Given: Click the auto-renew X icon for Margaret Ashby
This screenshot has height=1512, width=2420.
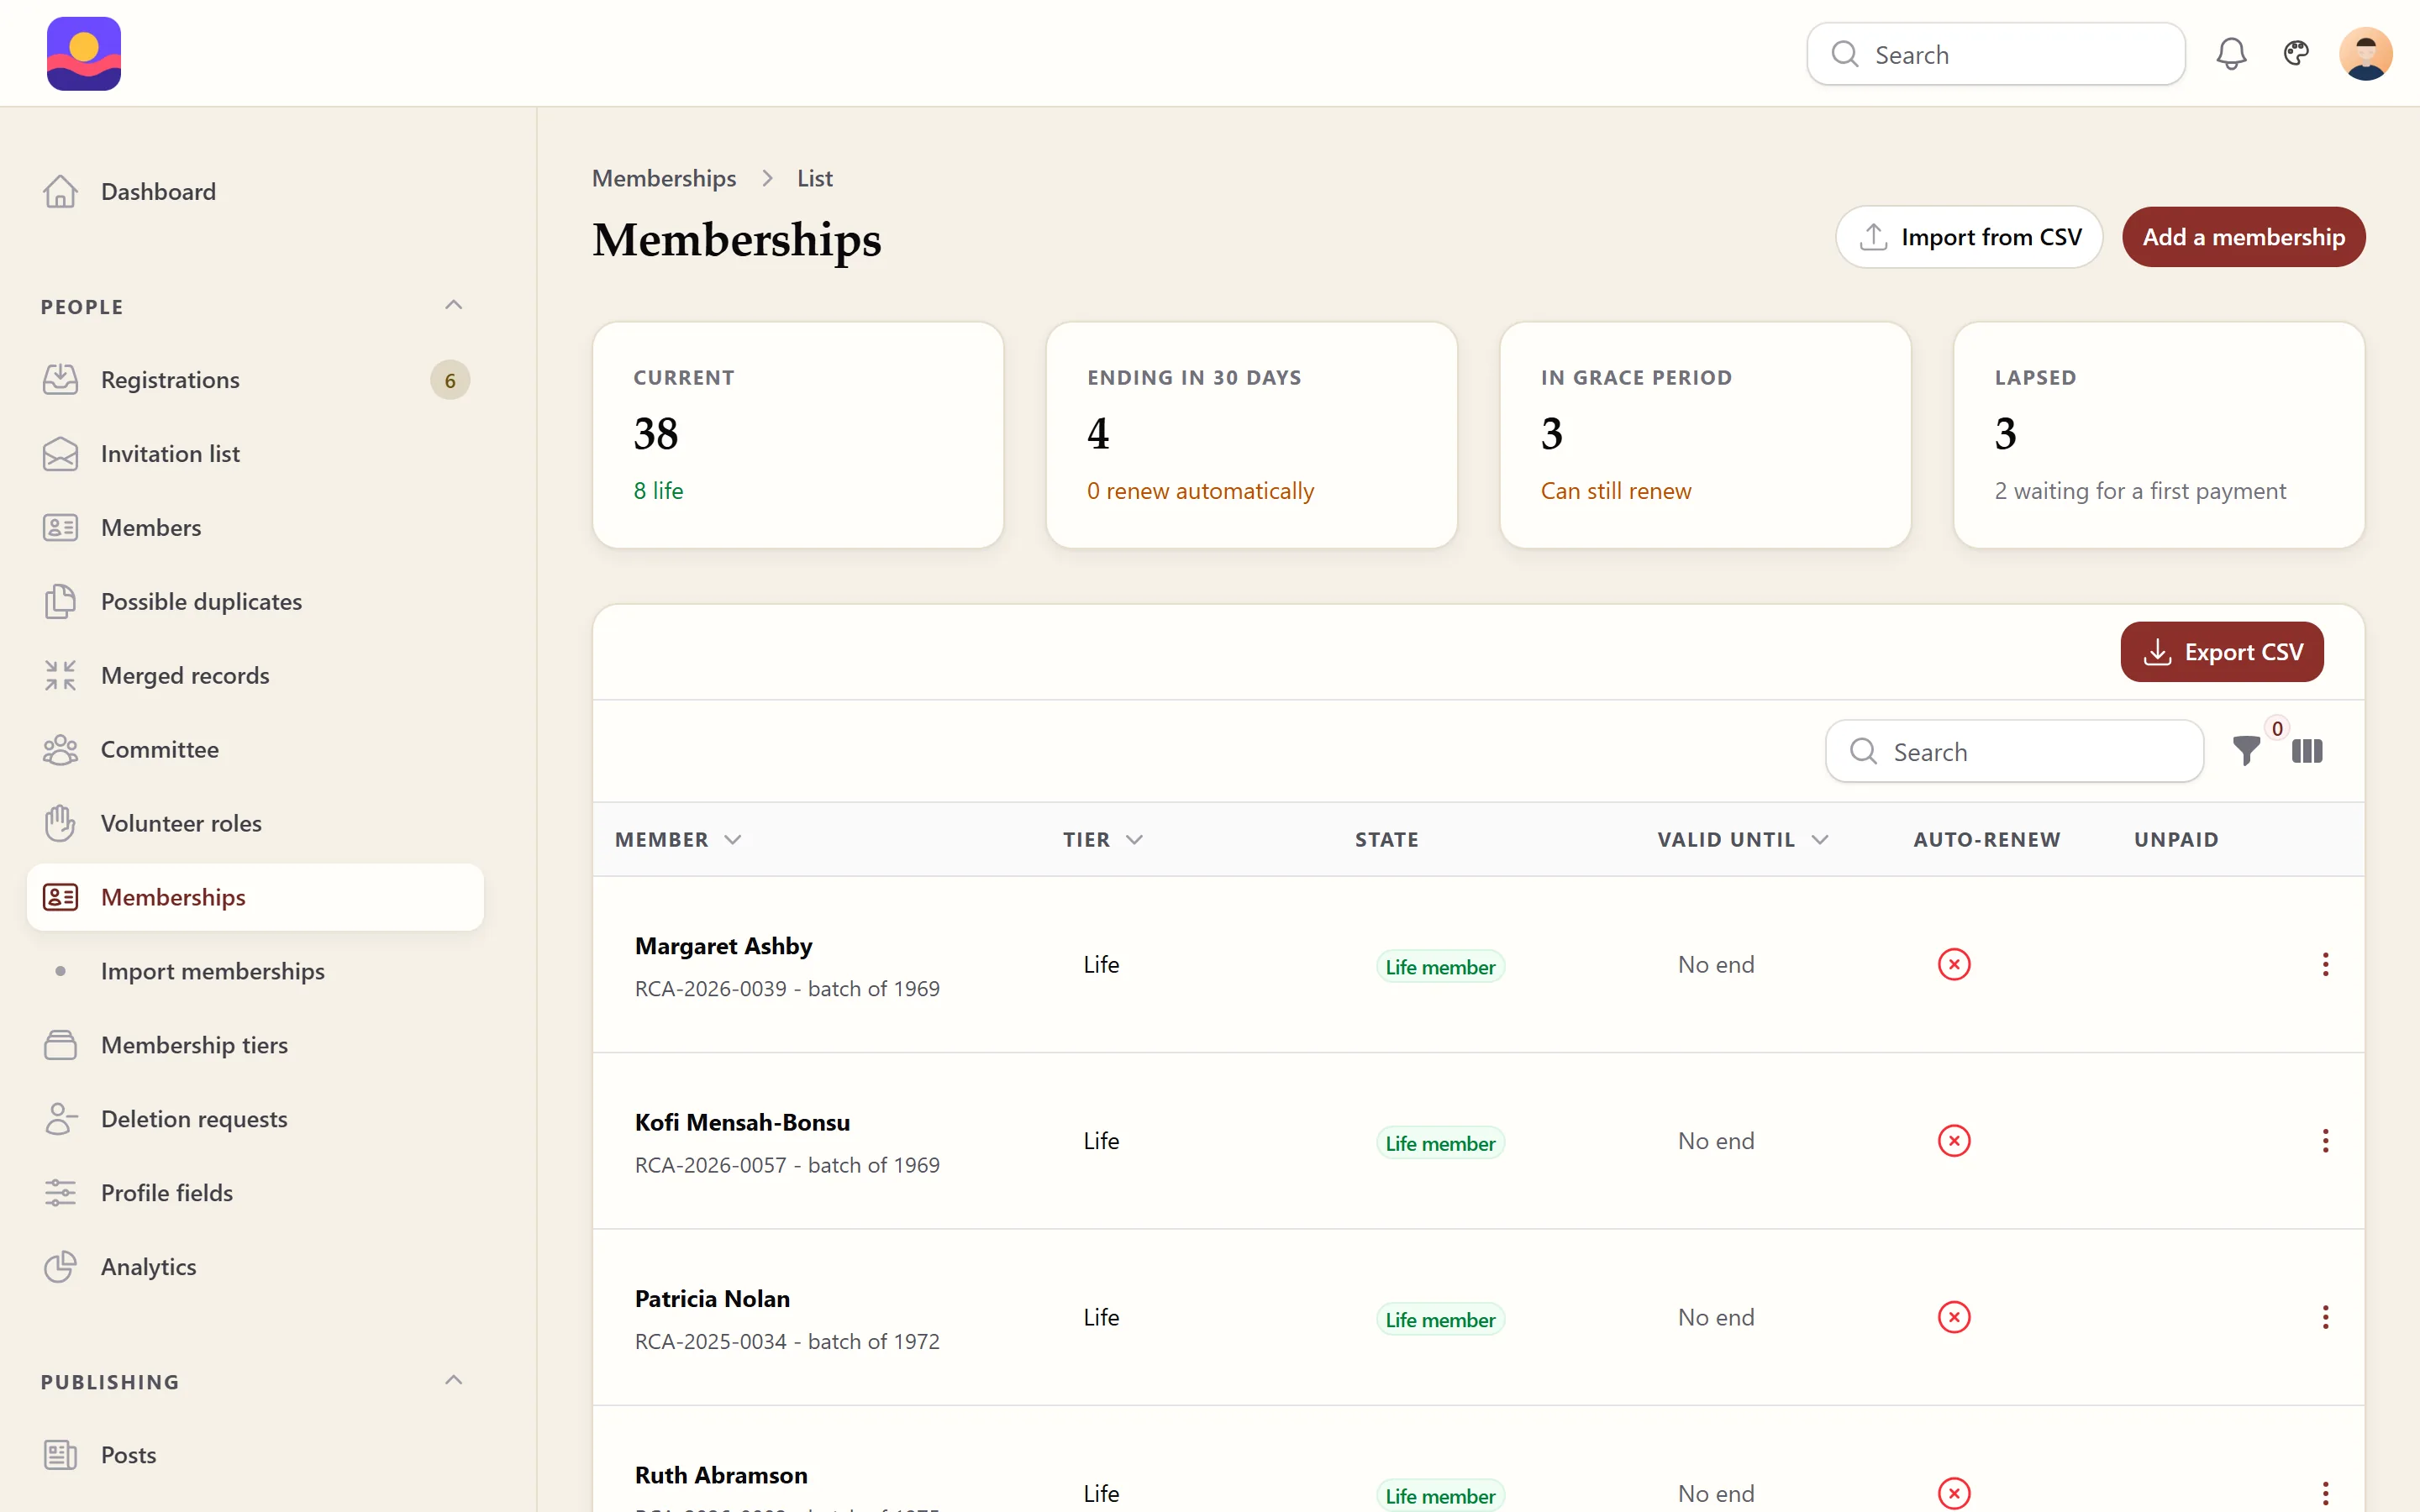Looking at the screenshot, I should pos(1954,964).
